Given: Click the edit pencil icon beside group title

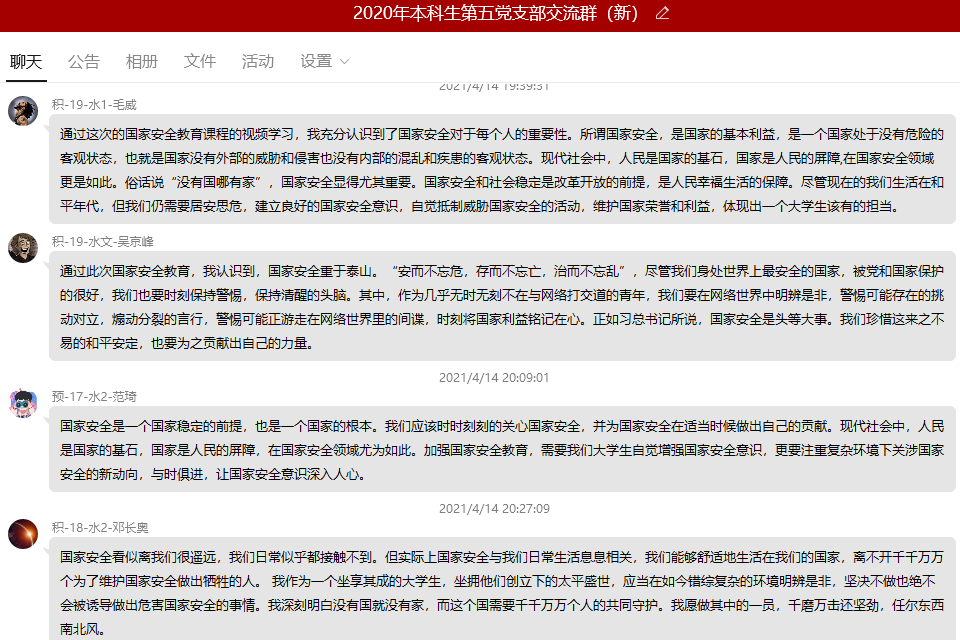Looking at the screenshot, I should (662, 13).
